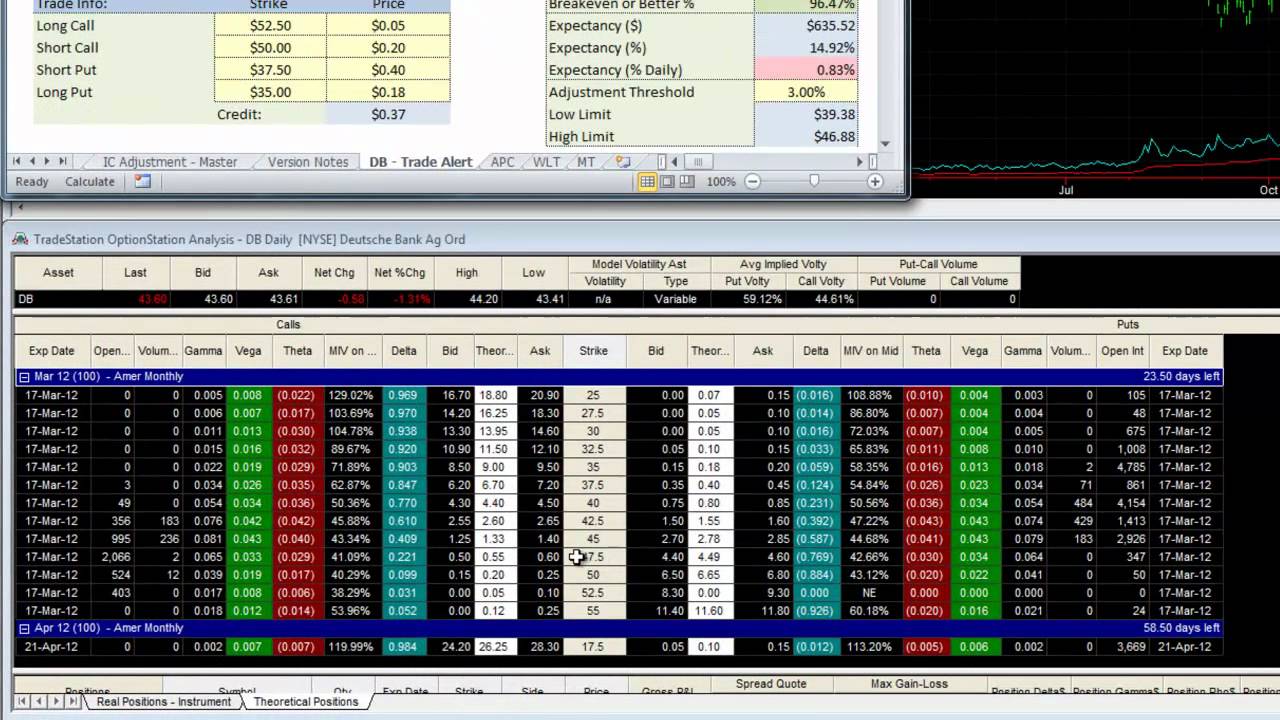Click the Expectancy ($) value $635.52
The width and height of the screenshot is (1280, 720).
pos(806,26)
